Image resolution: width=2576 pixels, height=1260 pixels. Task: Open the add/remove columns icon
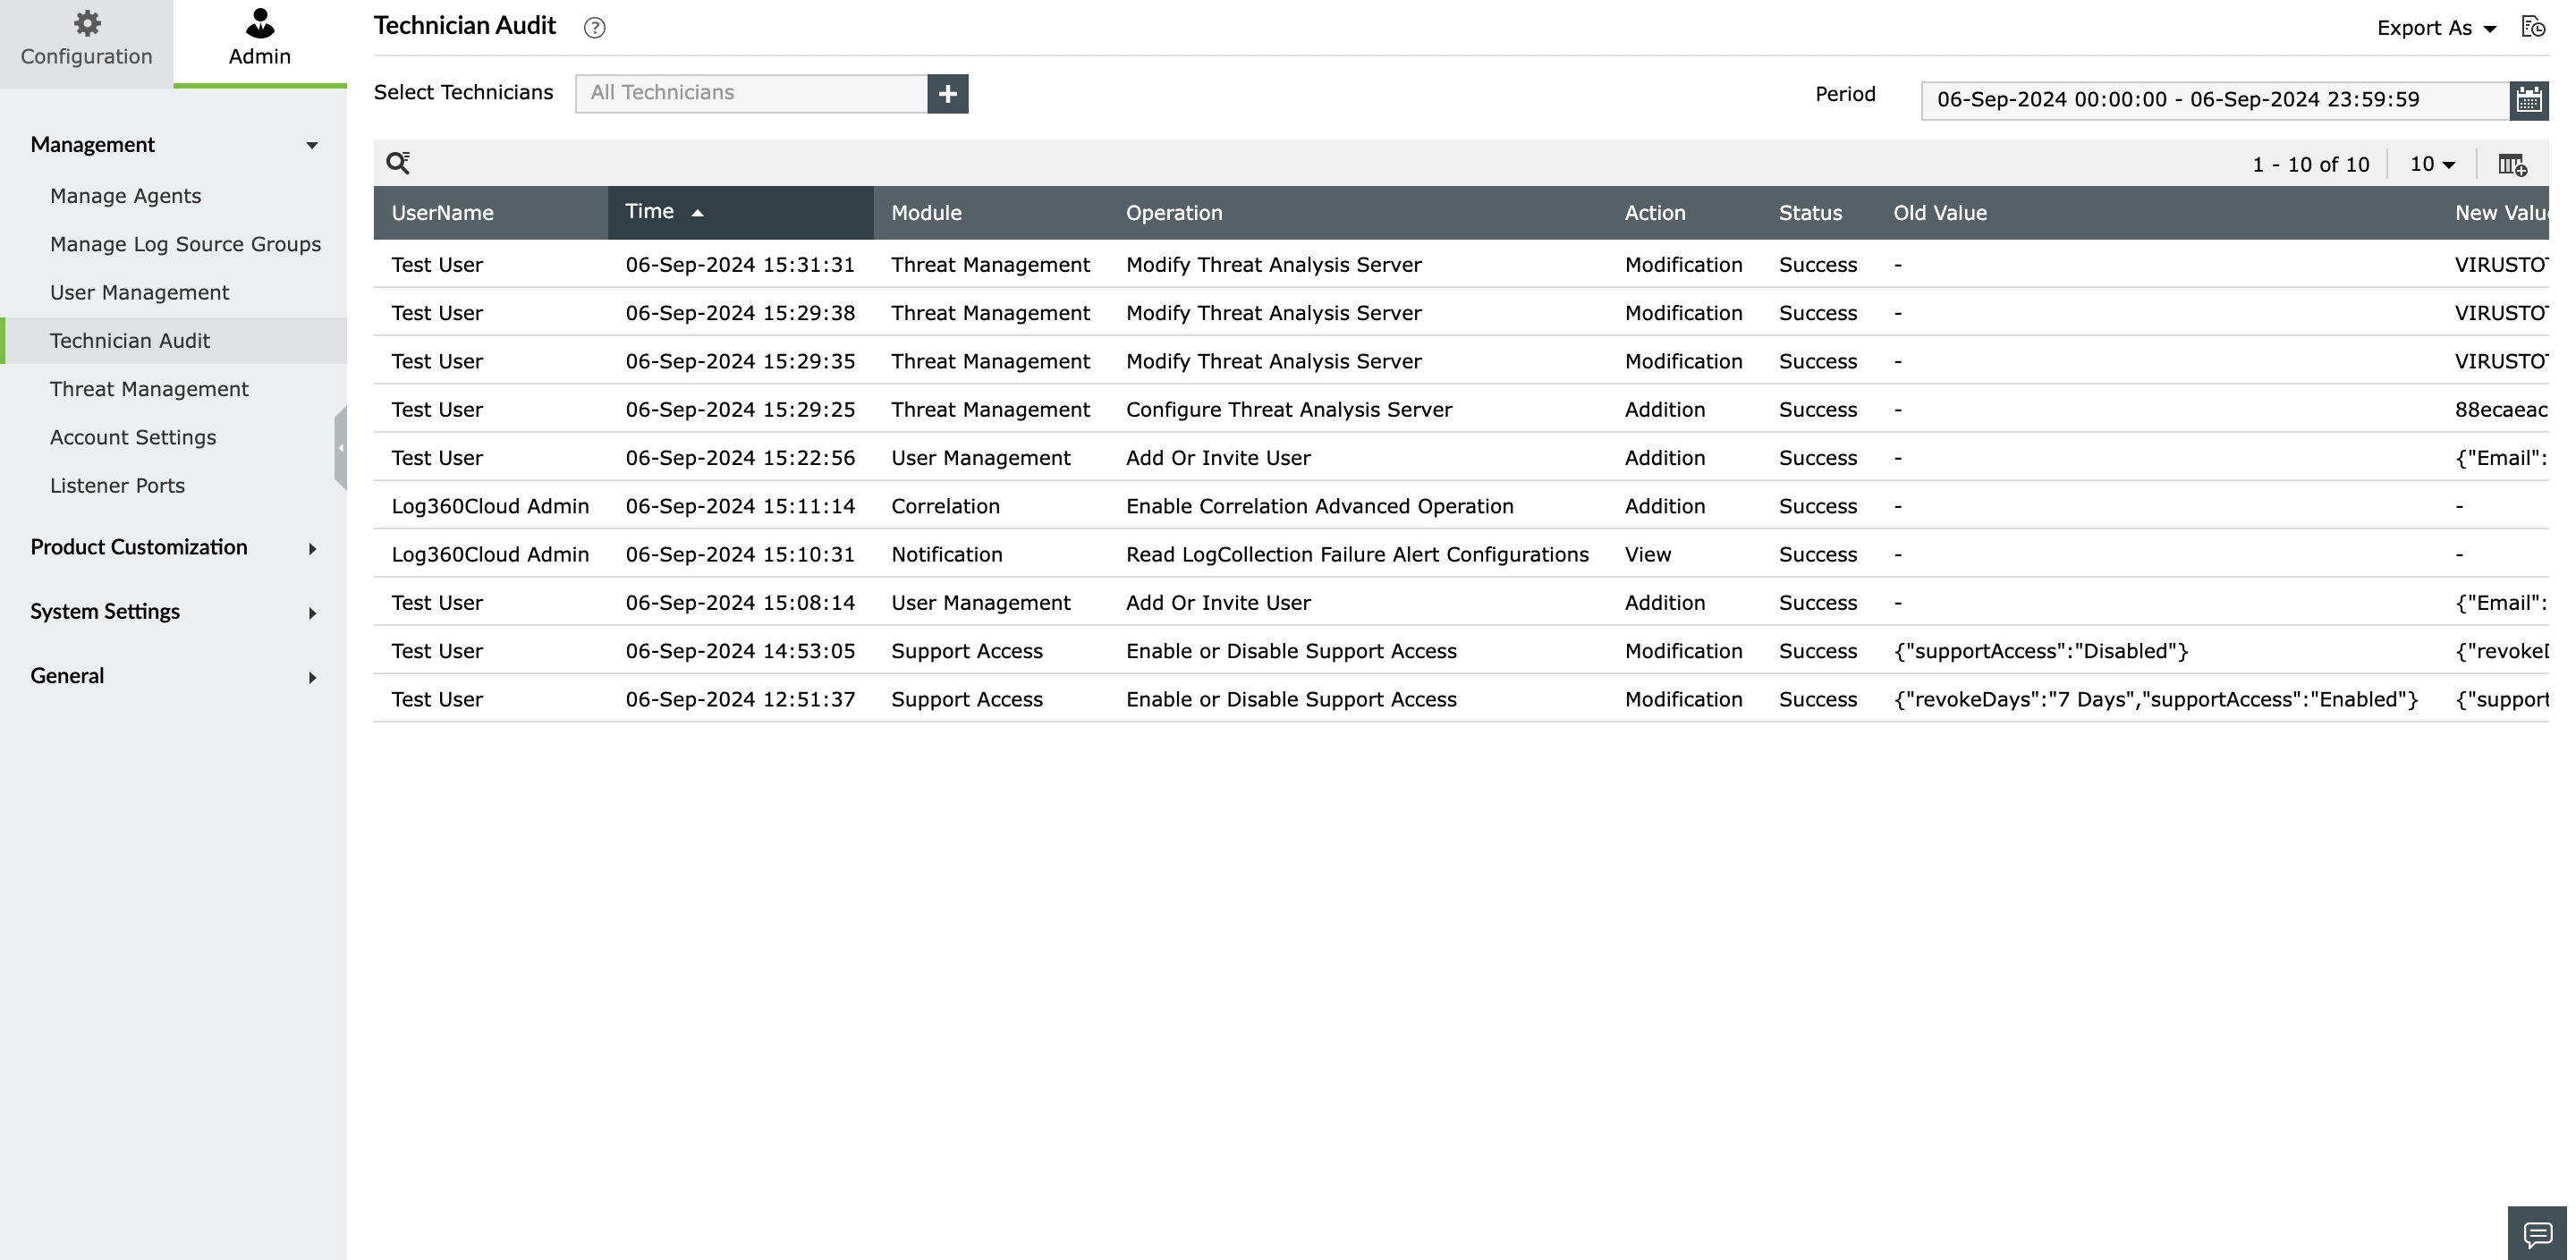(2512, 165)
